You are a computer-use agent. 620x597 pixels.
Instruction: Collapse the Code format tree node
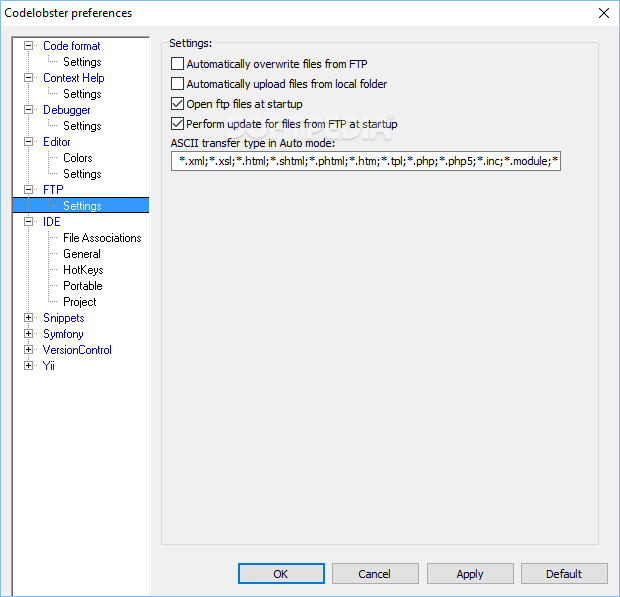click(28, 46)
